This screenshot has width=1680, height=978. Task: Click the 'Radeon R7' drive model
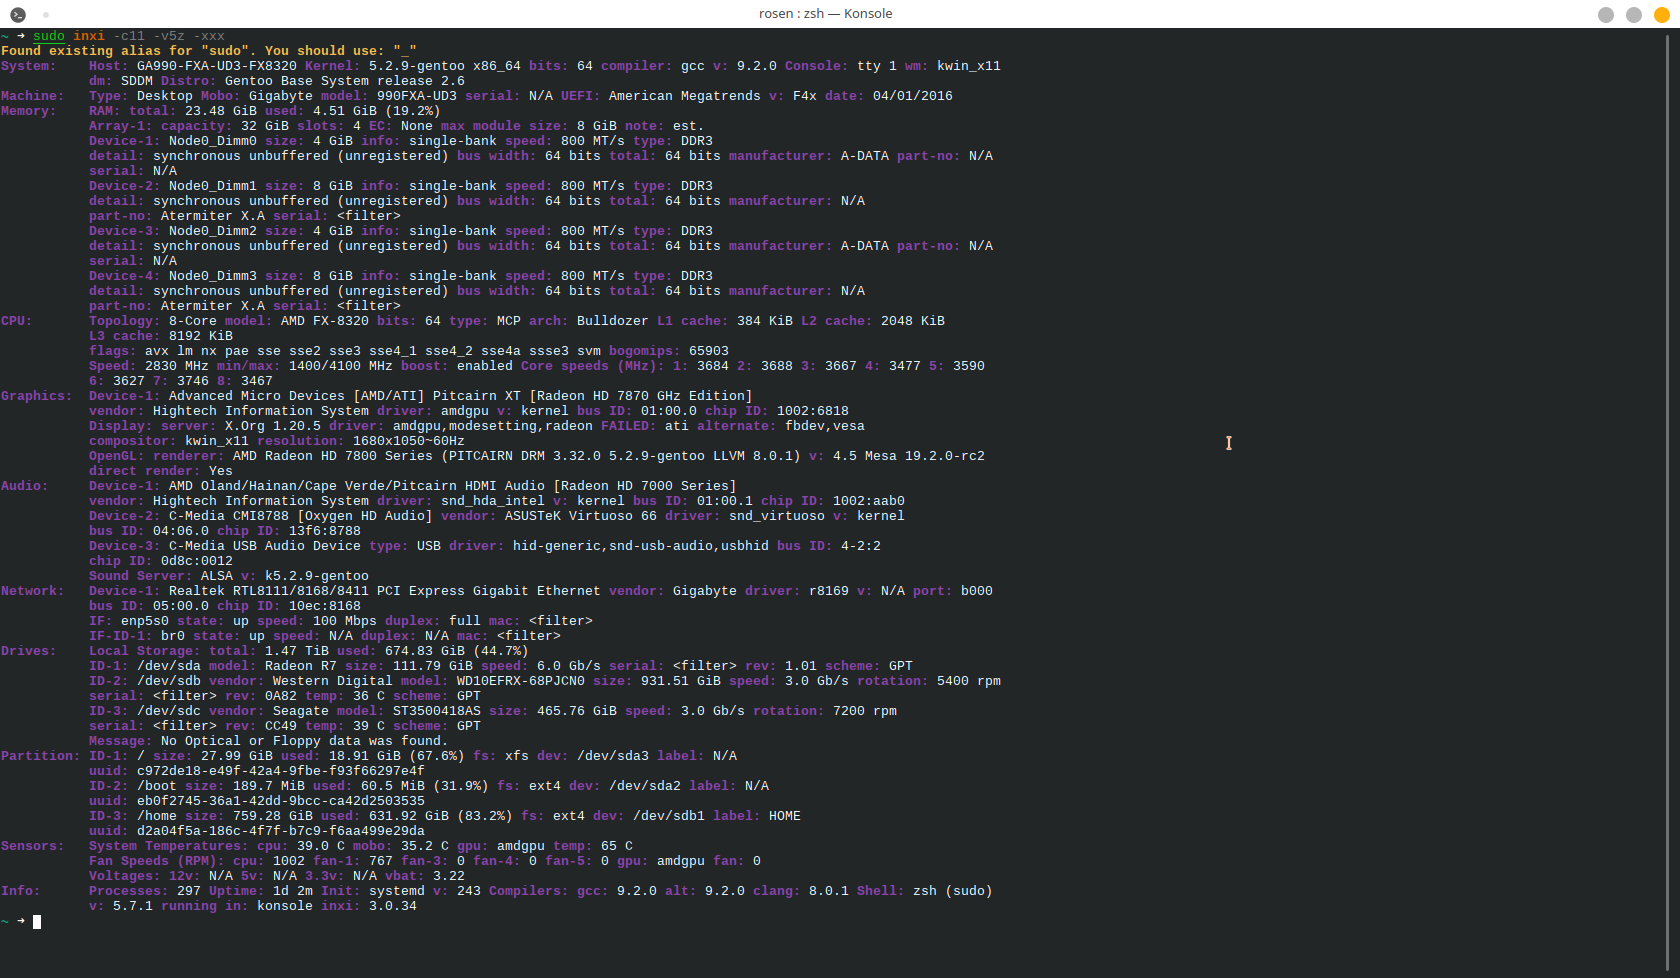[x=301, y=666]
